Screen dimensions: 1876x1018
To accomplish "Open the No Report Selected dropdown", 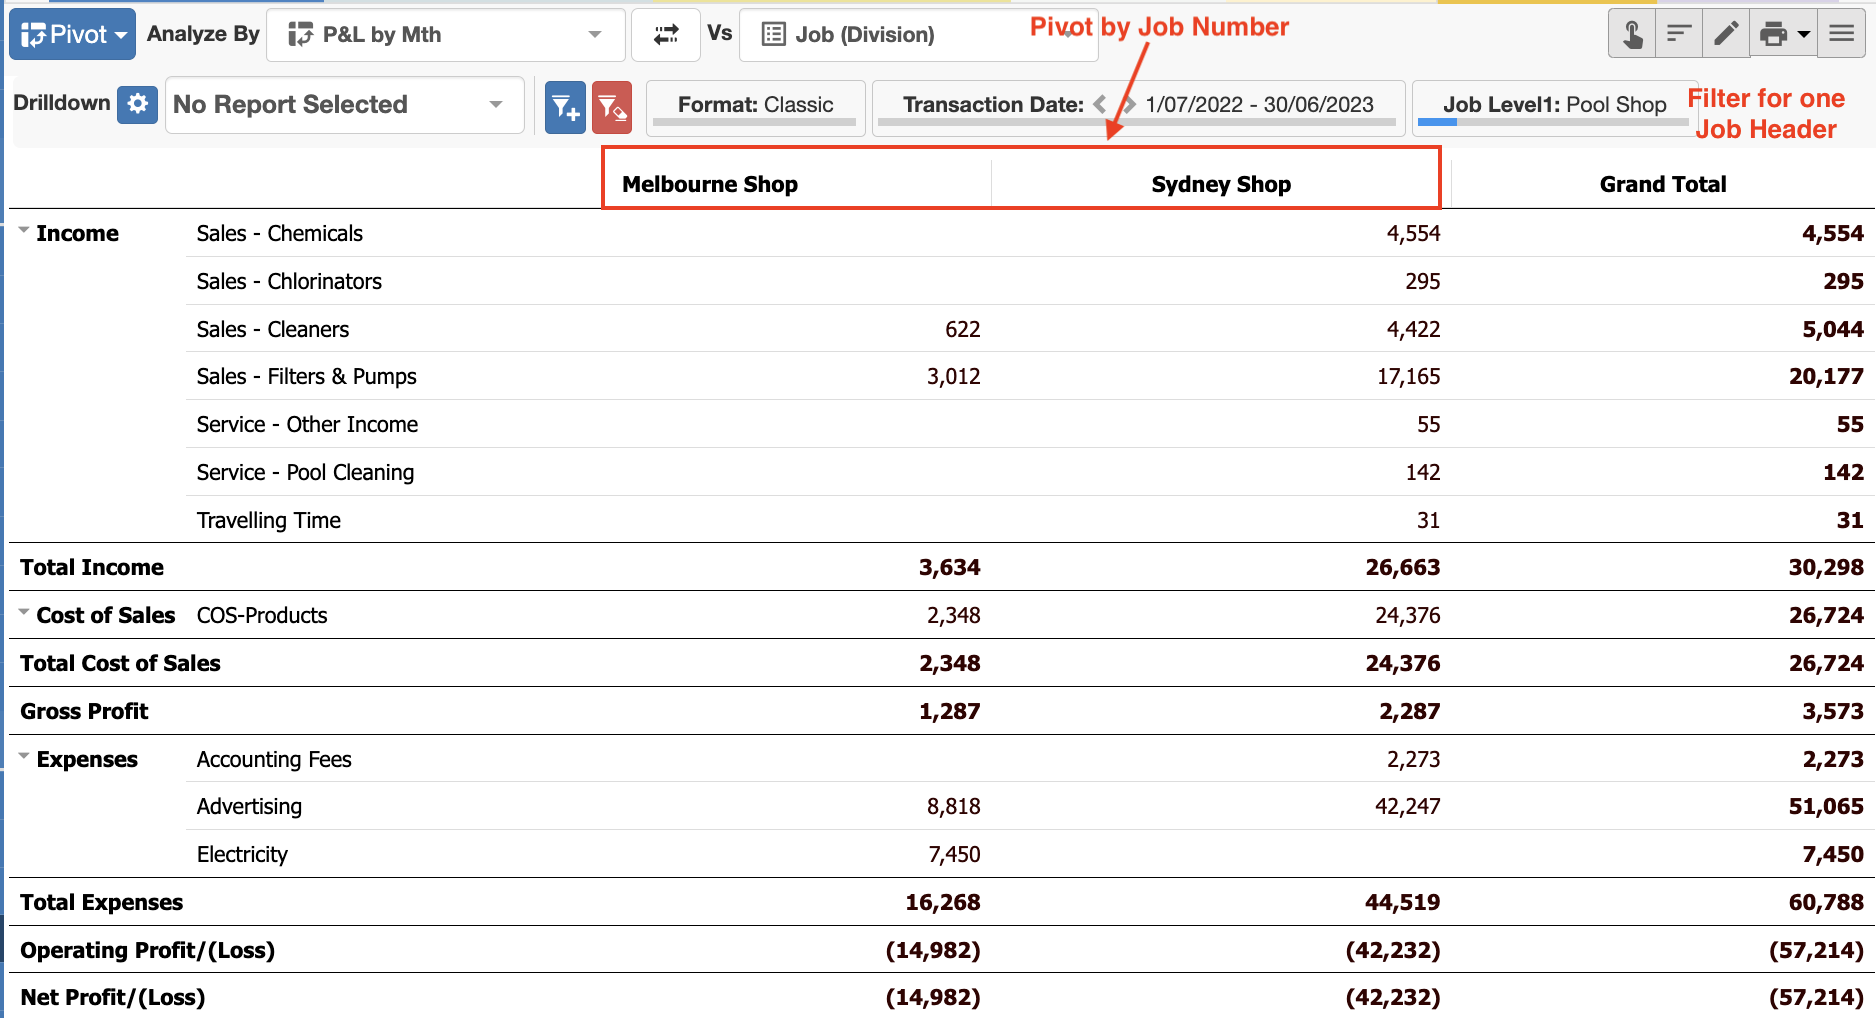I will coord(344,105).
